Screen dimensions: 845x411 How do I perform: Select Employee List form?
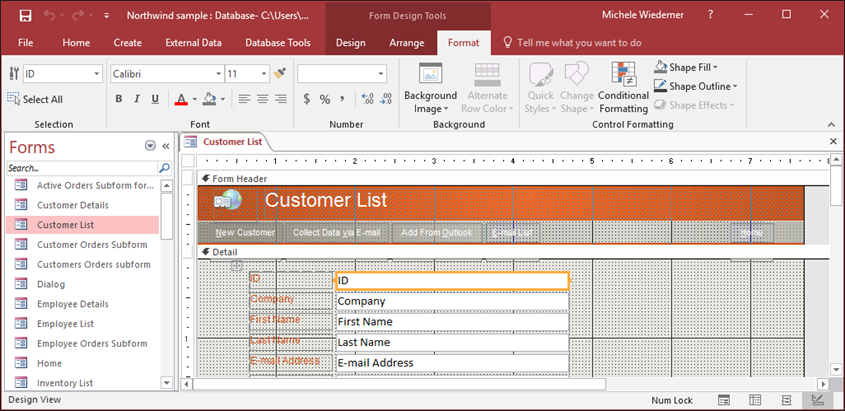pos(82,324)
